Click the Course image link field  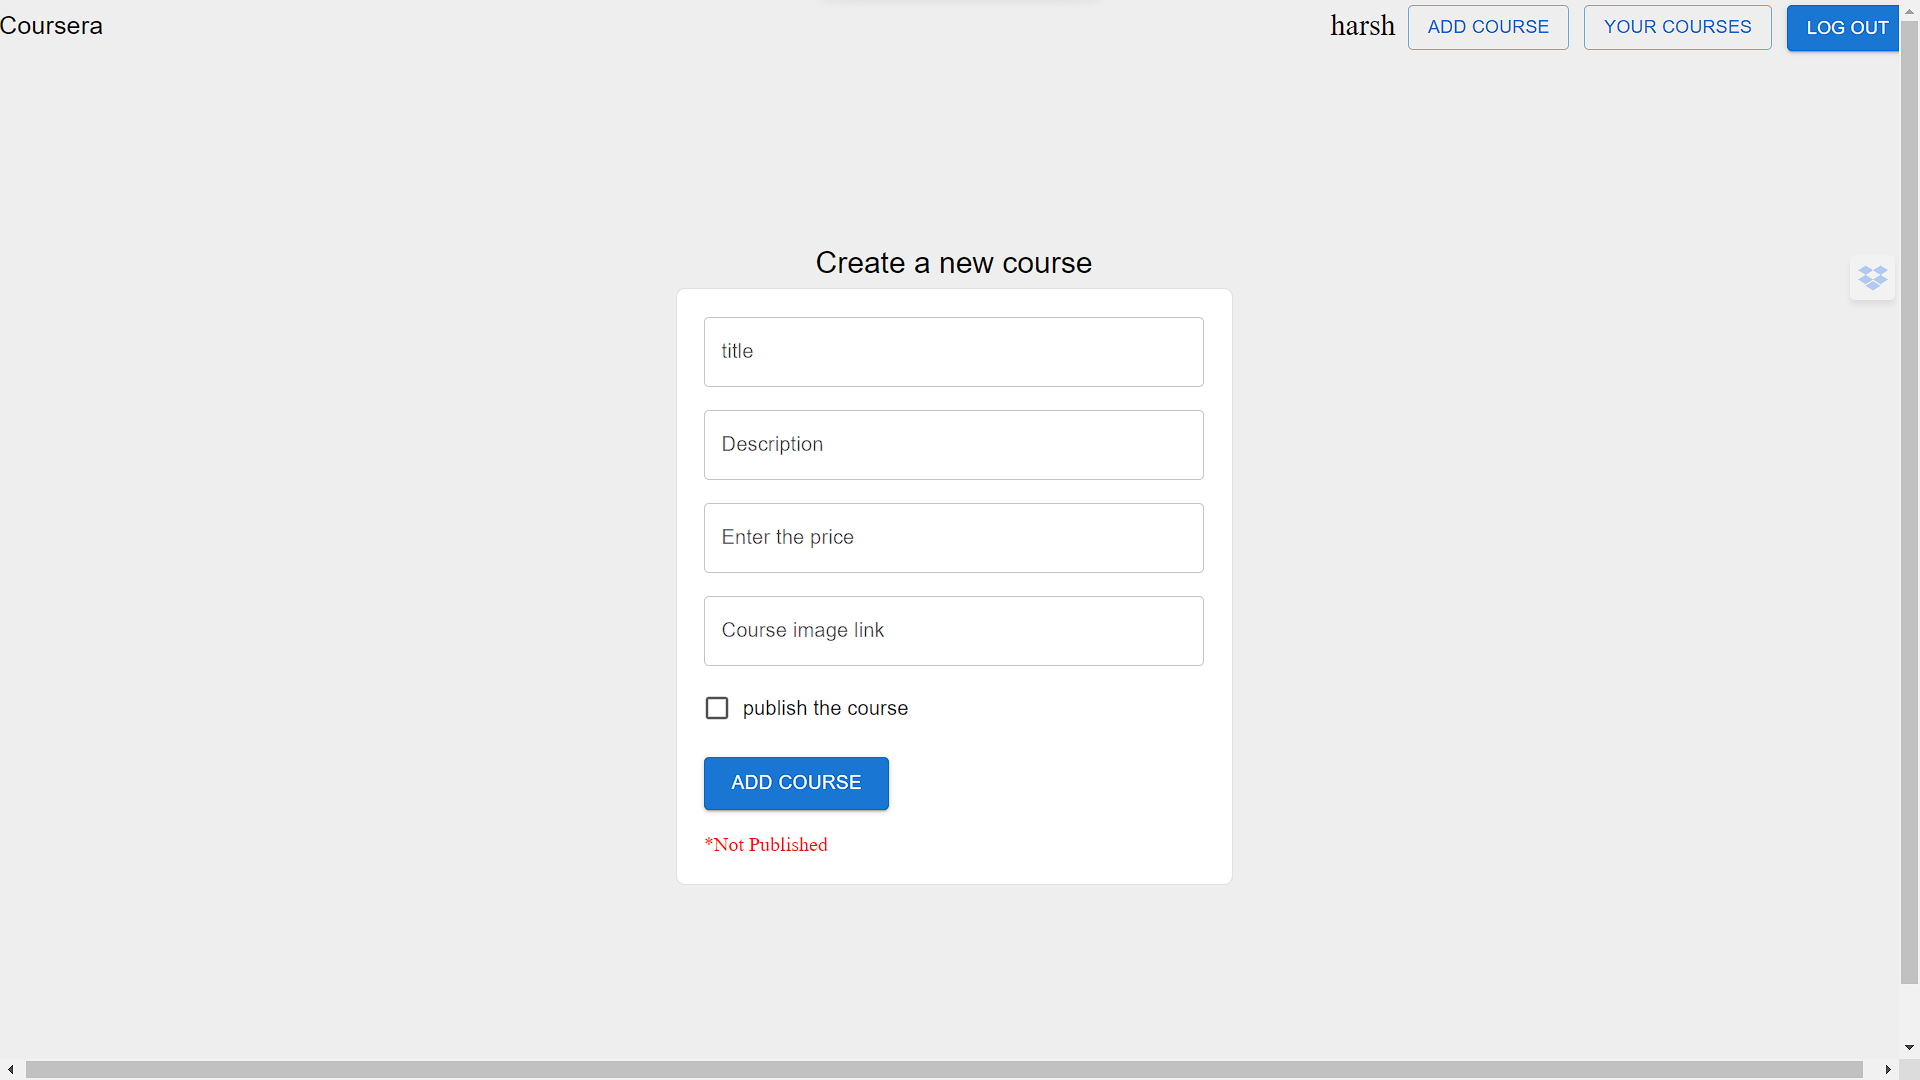953,630
